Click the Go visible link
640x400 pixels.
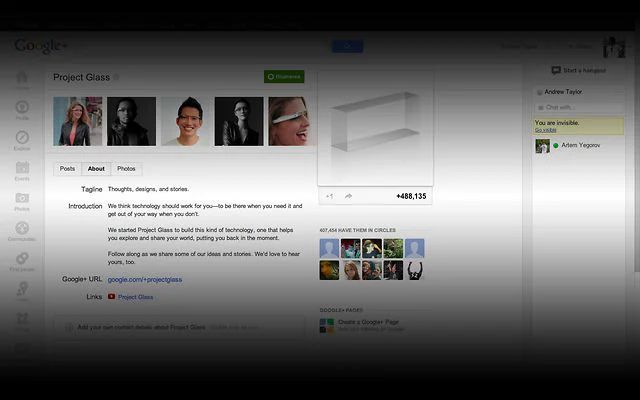[x=546, y=130]
